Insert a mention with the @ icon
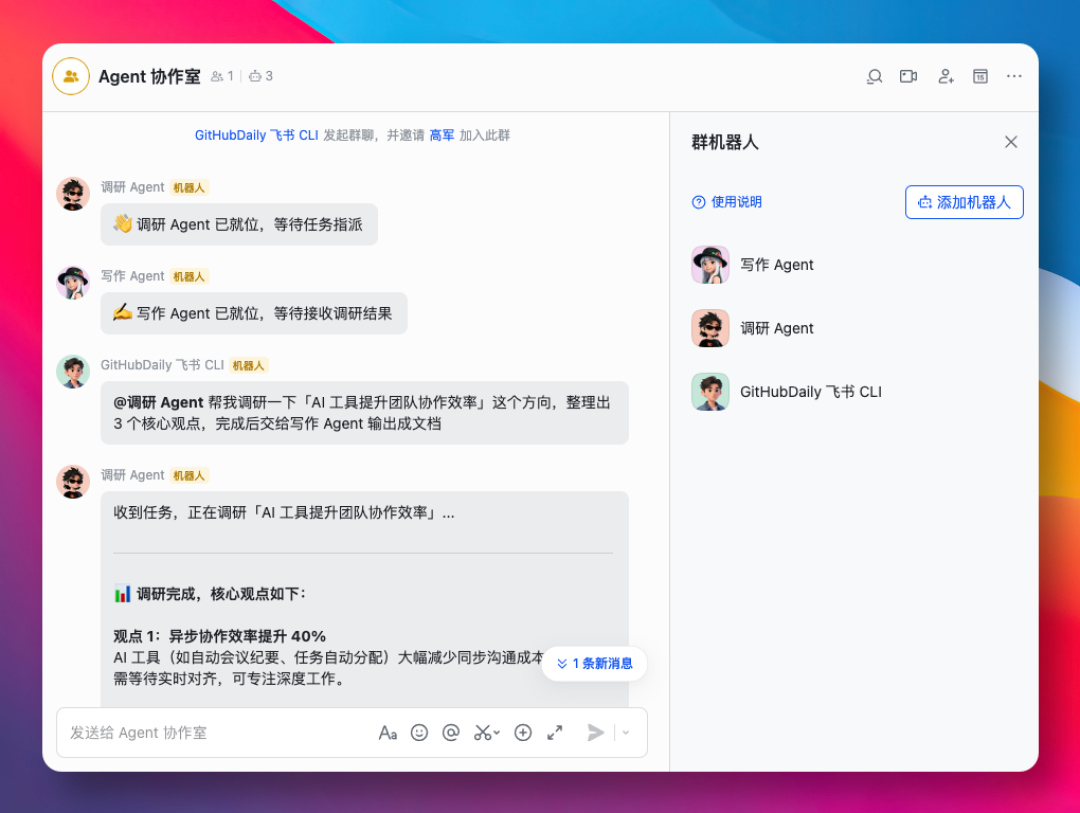This screenshot has width=1080, height=813. (x=451, y=732)
